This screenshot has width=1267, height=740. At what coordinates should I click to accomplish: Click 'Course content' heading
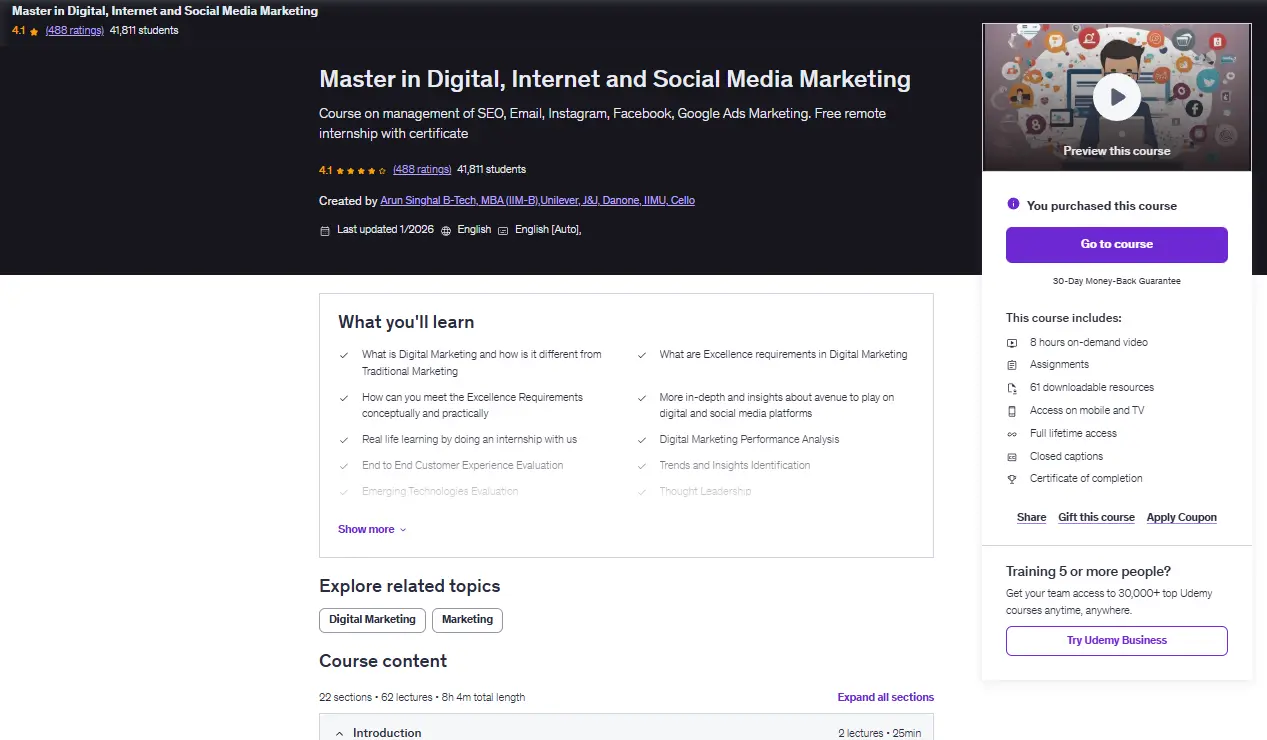point(383,661)
